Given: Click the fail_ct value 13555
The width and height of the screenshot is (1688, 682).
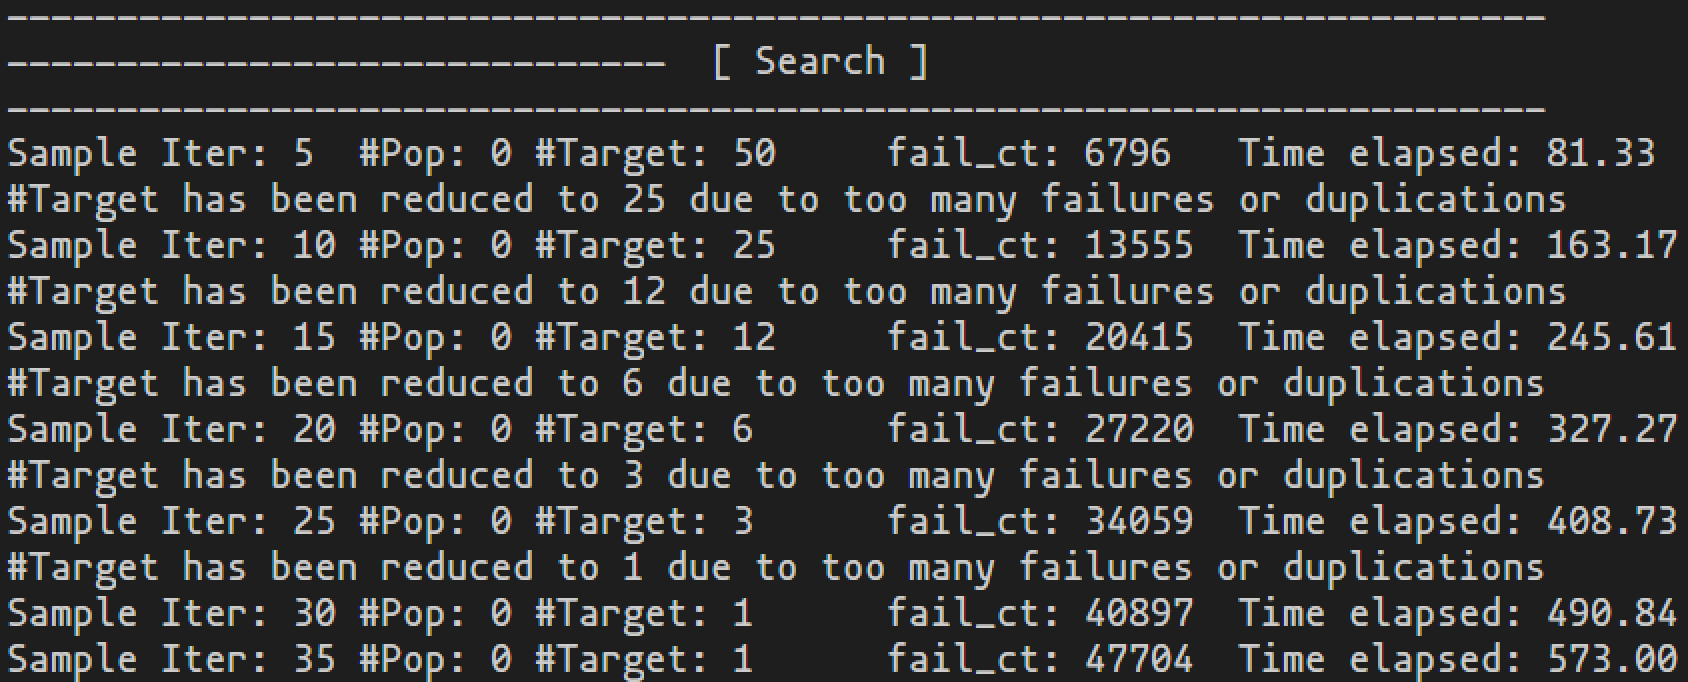Looking at the screenshot, I should [1139, 245].
